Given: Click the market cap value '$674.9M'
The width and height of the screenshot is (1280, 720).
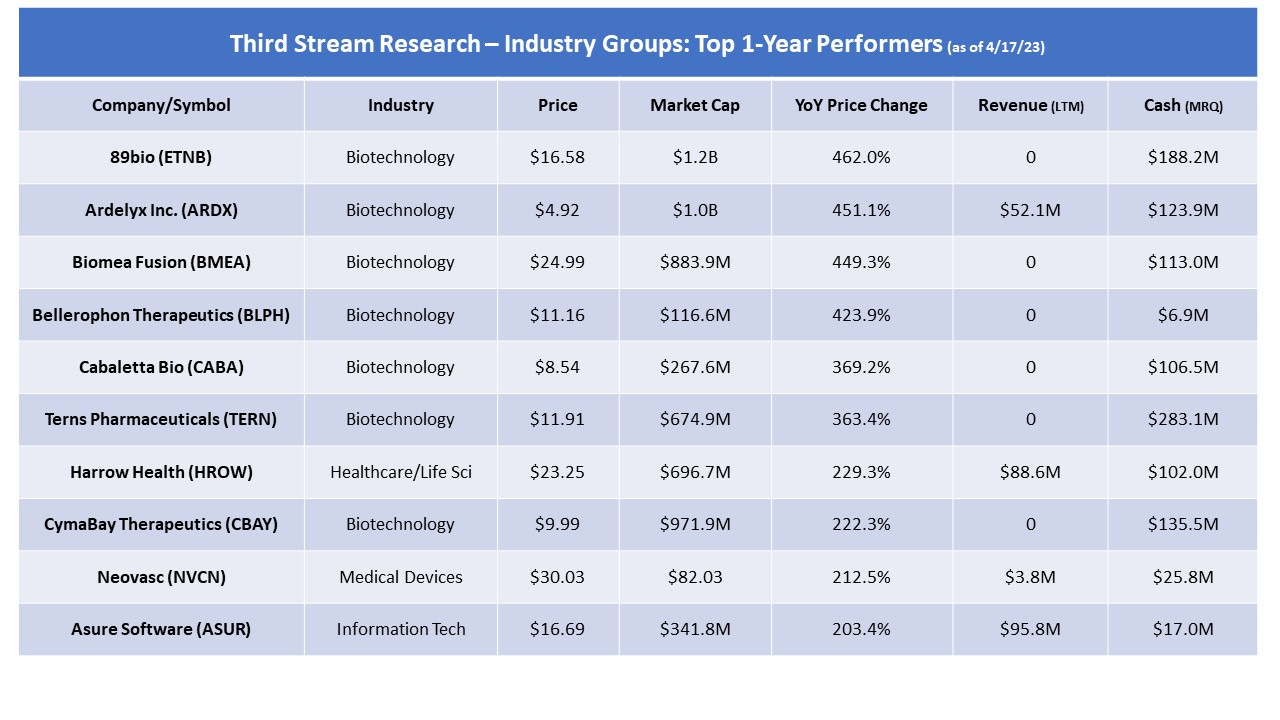Looking at the screenshot, I should 695,419.
